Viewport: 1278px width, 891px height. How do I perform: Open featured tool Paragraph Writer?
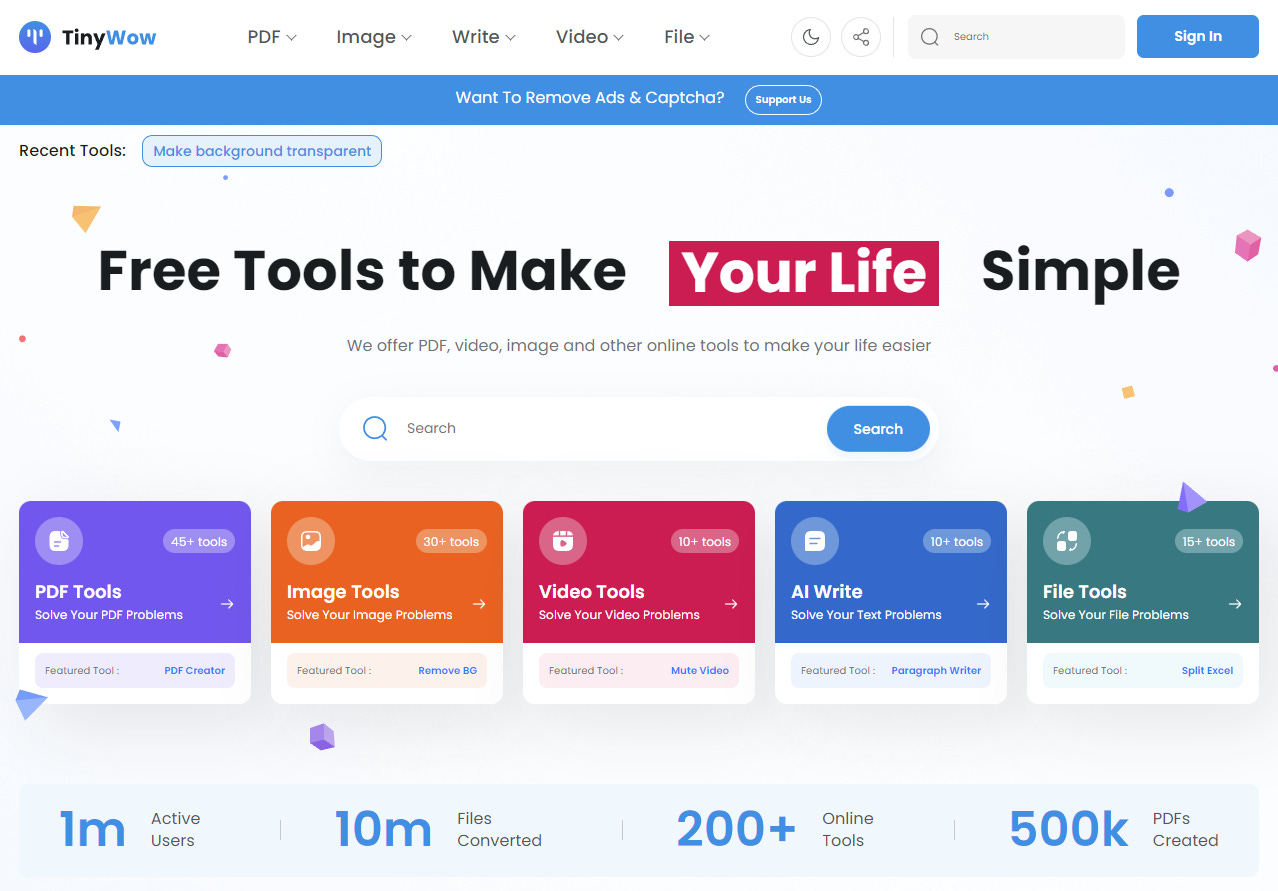pyautogui.click(x=936, y=670)
